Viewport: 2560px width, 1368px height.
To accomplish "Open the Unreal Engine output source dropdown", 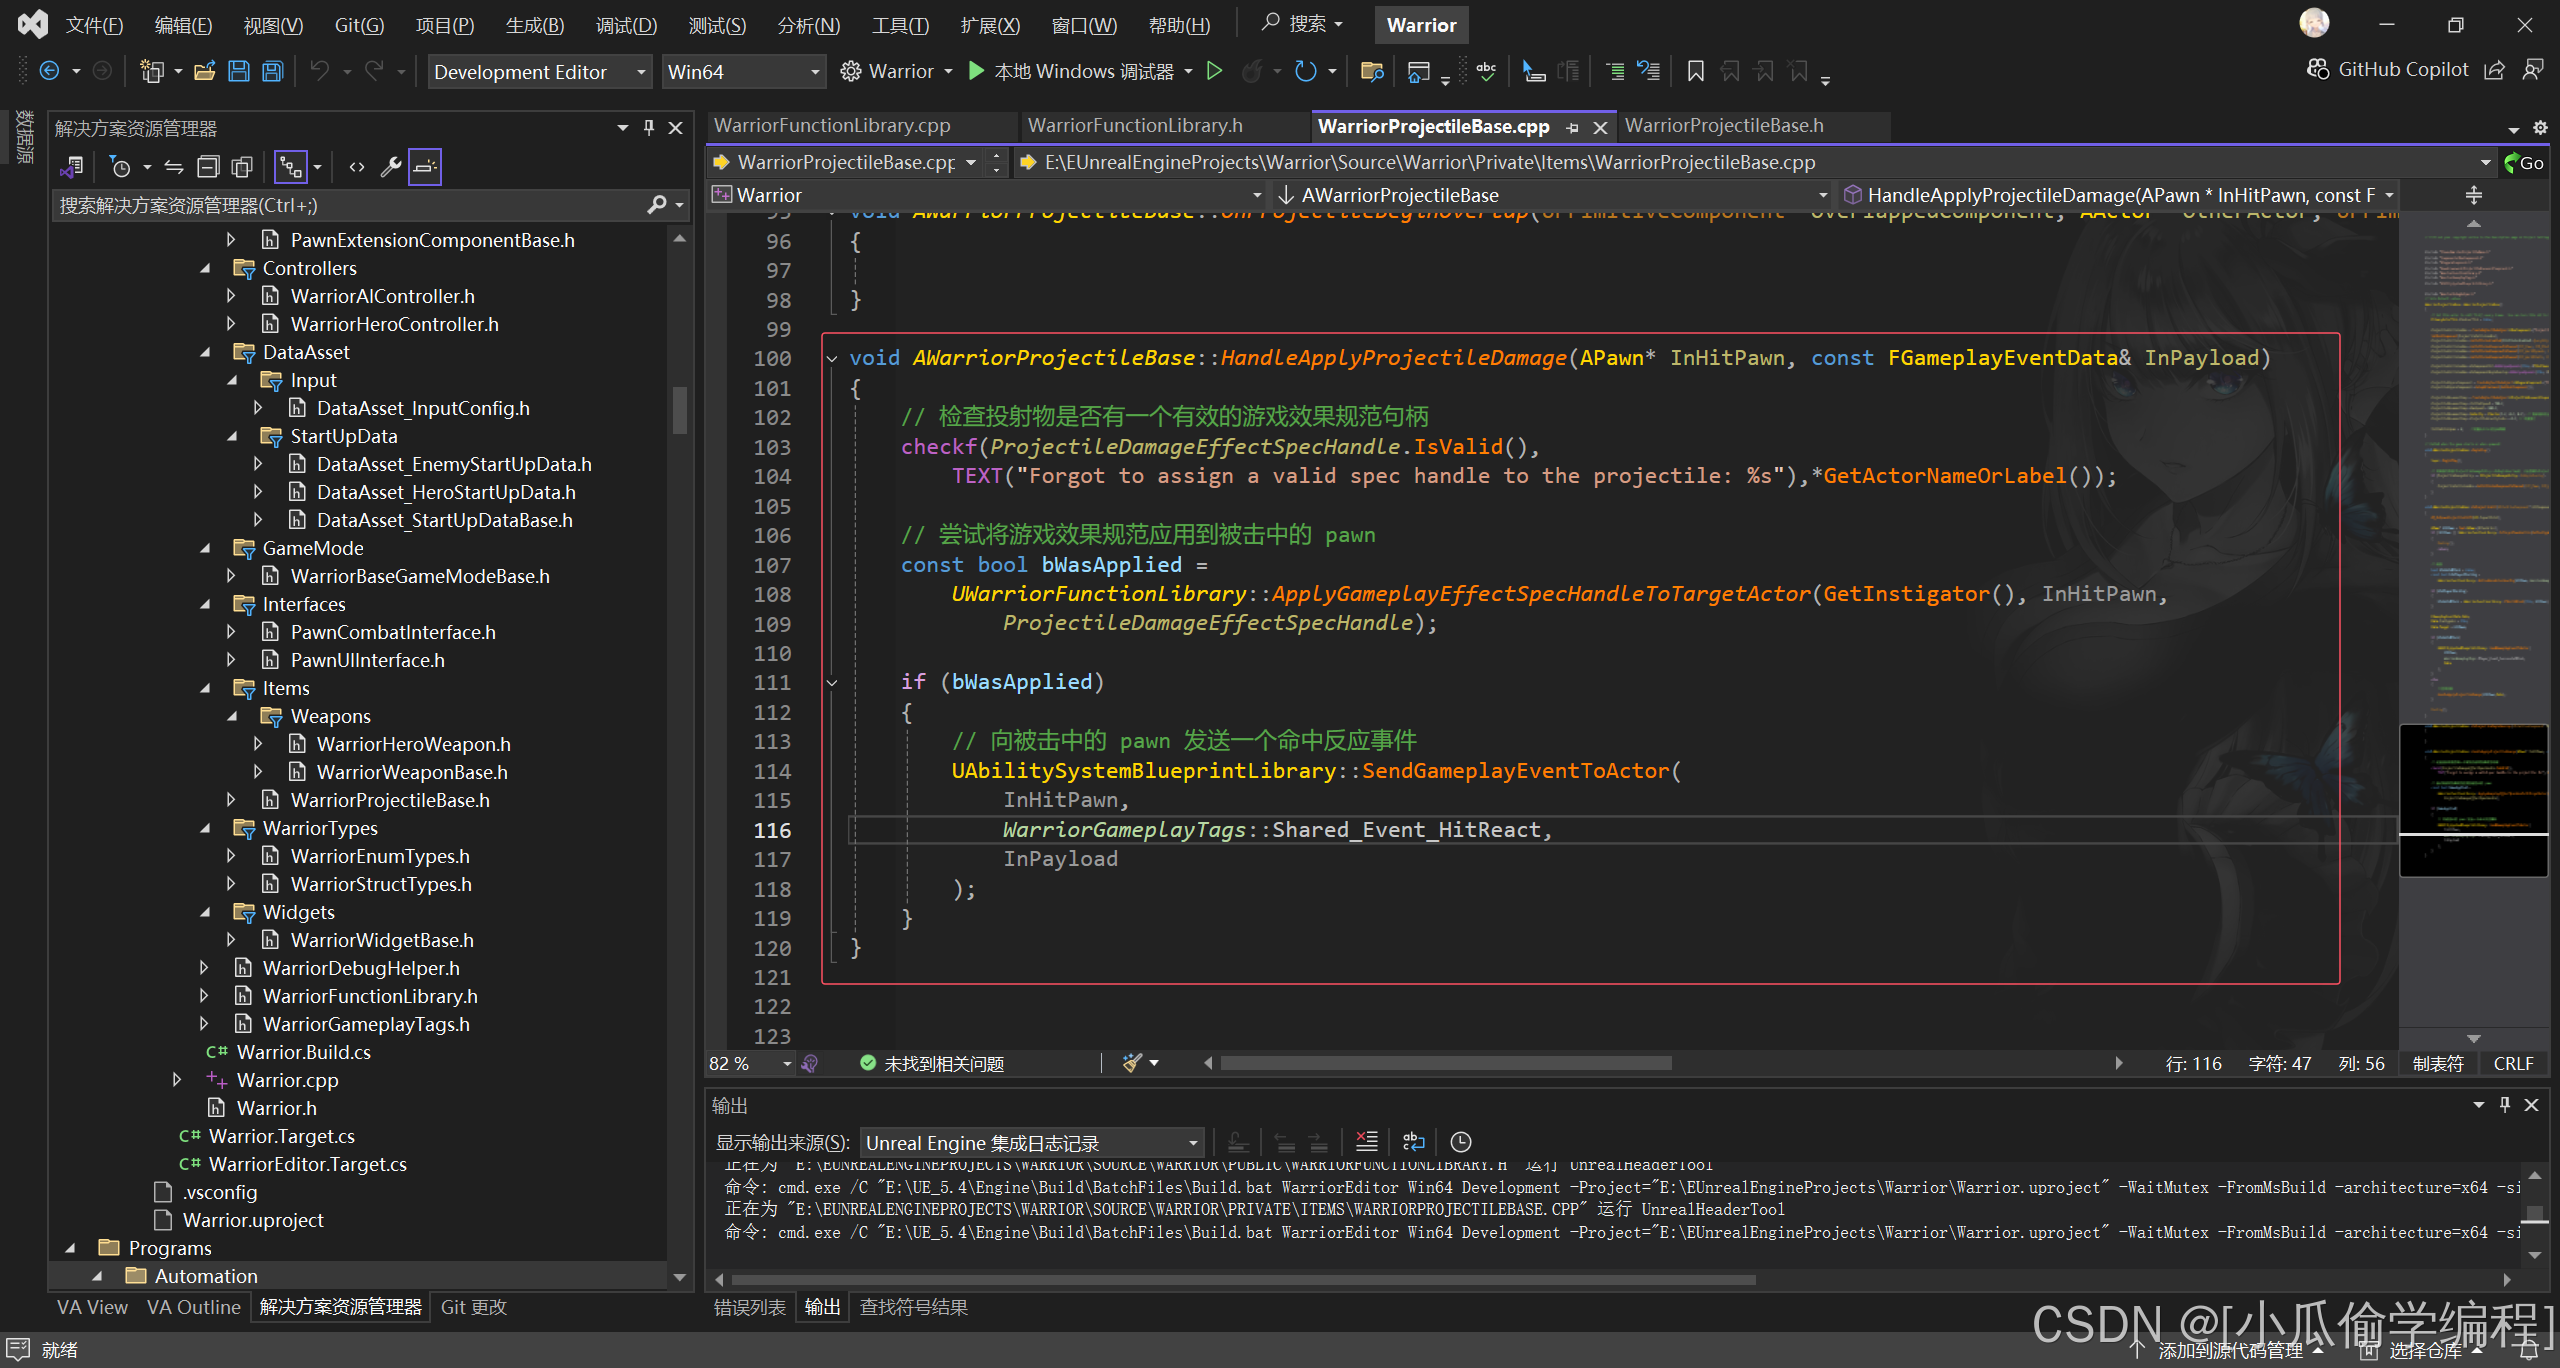I will [1032, 1142].
